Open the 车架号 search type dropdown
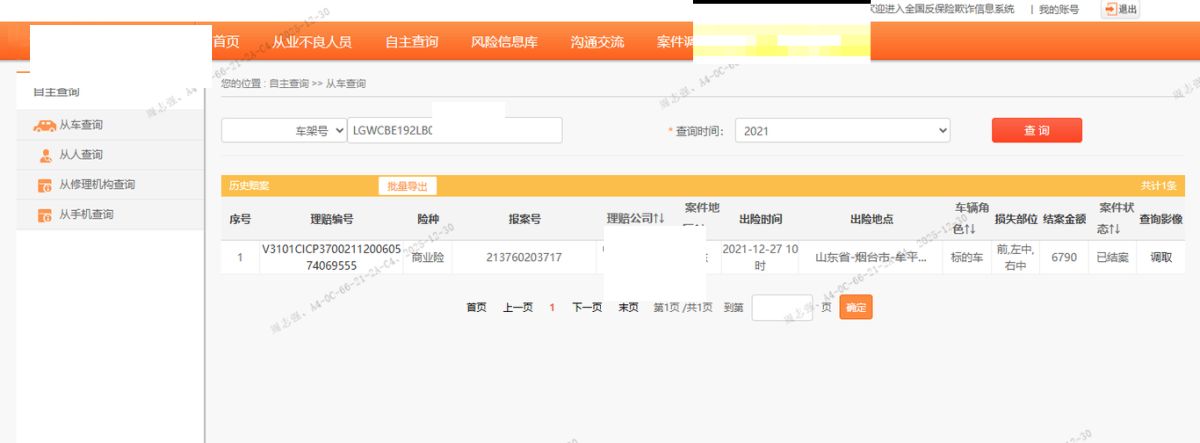This screenshot has width=1200, height=443. 284,131
